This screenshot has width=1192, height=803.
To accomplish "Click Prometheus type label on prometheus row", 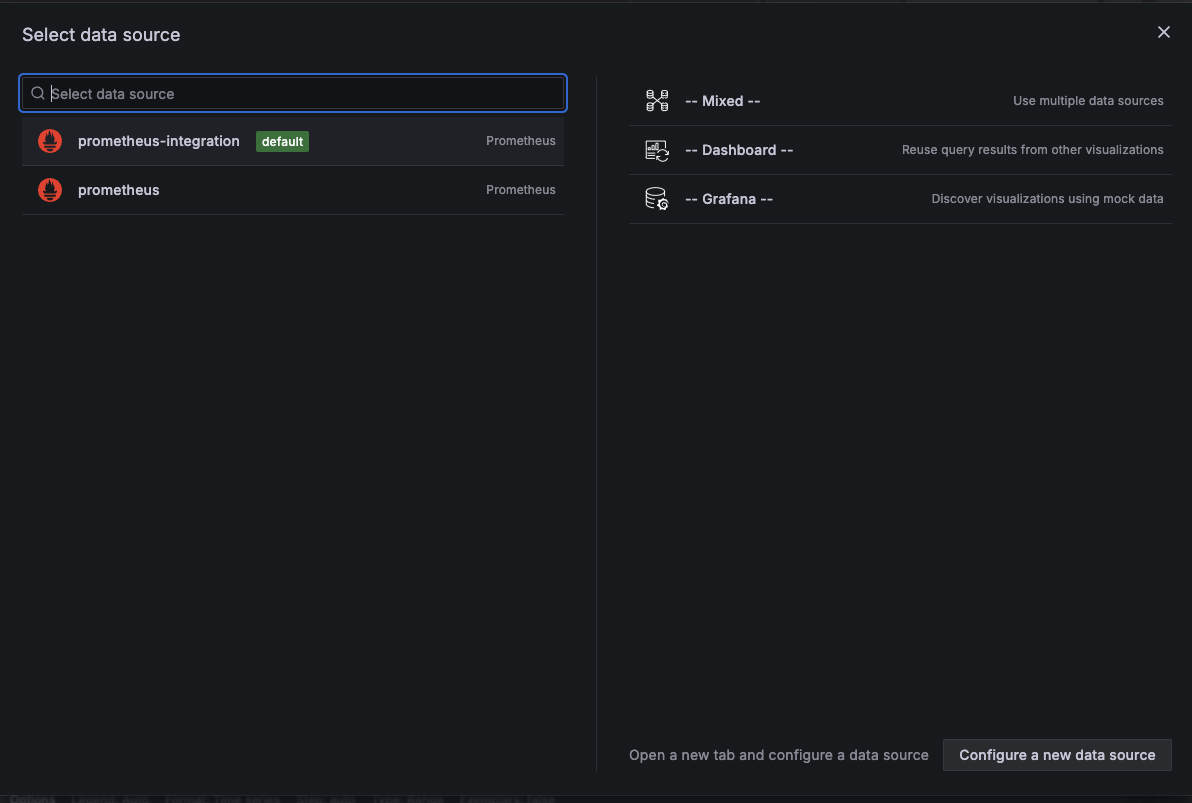I will click(521, 189).
